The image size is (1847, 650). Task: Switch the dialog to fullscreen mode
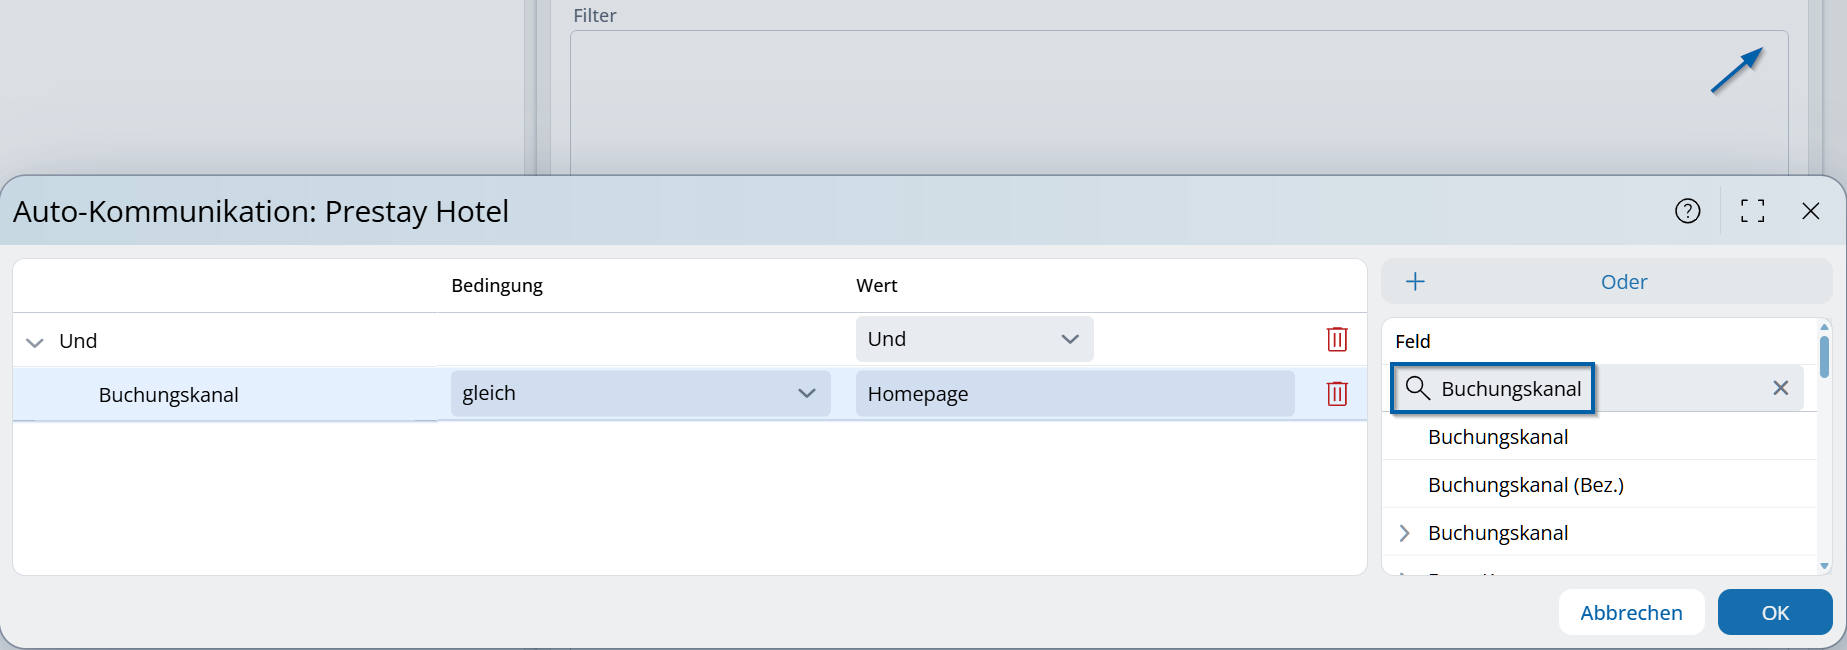point(1752,211)
